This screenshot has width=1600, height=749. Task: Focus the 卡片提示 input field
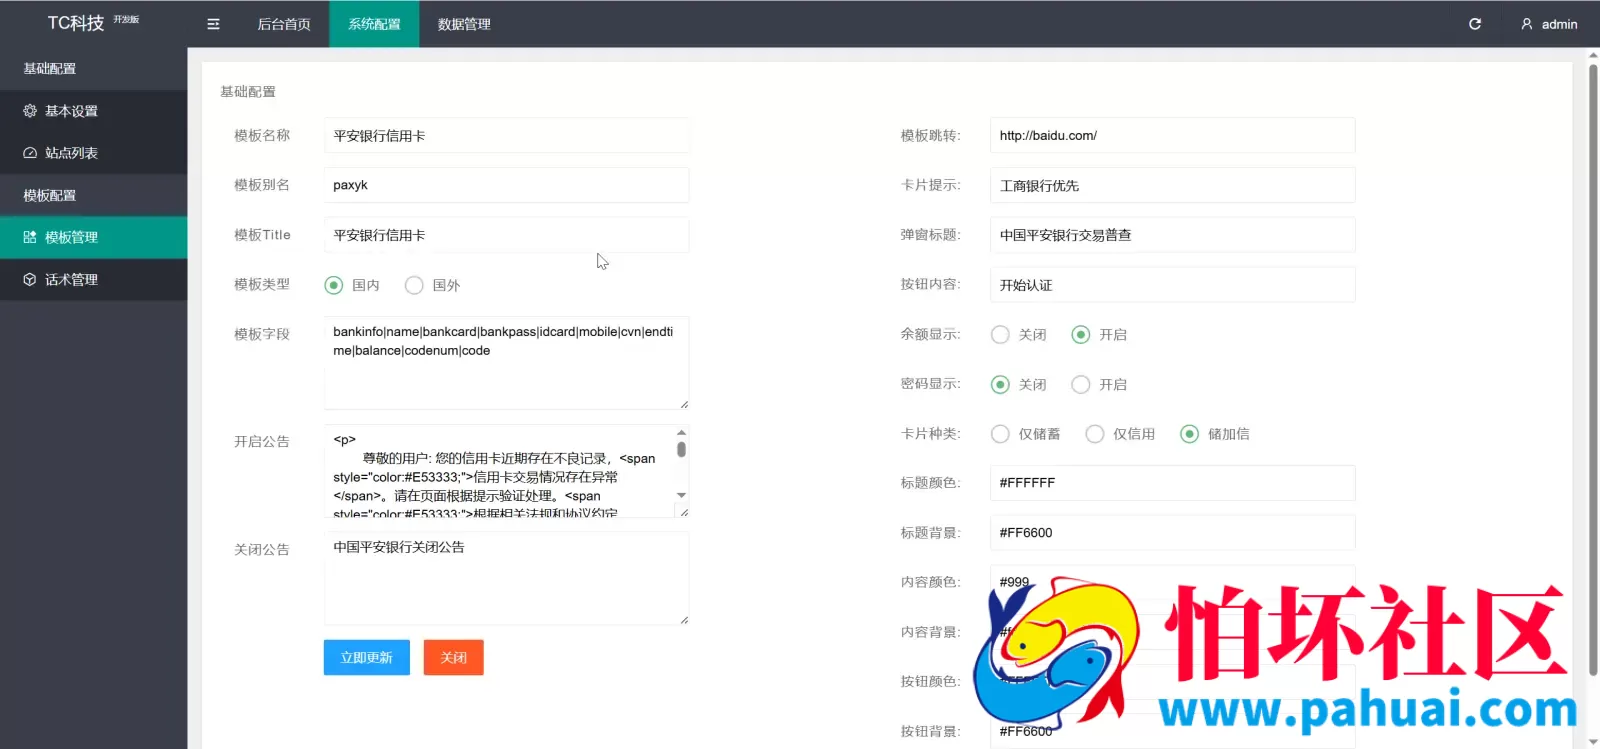tap(1172, 185)
